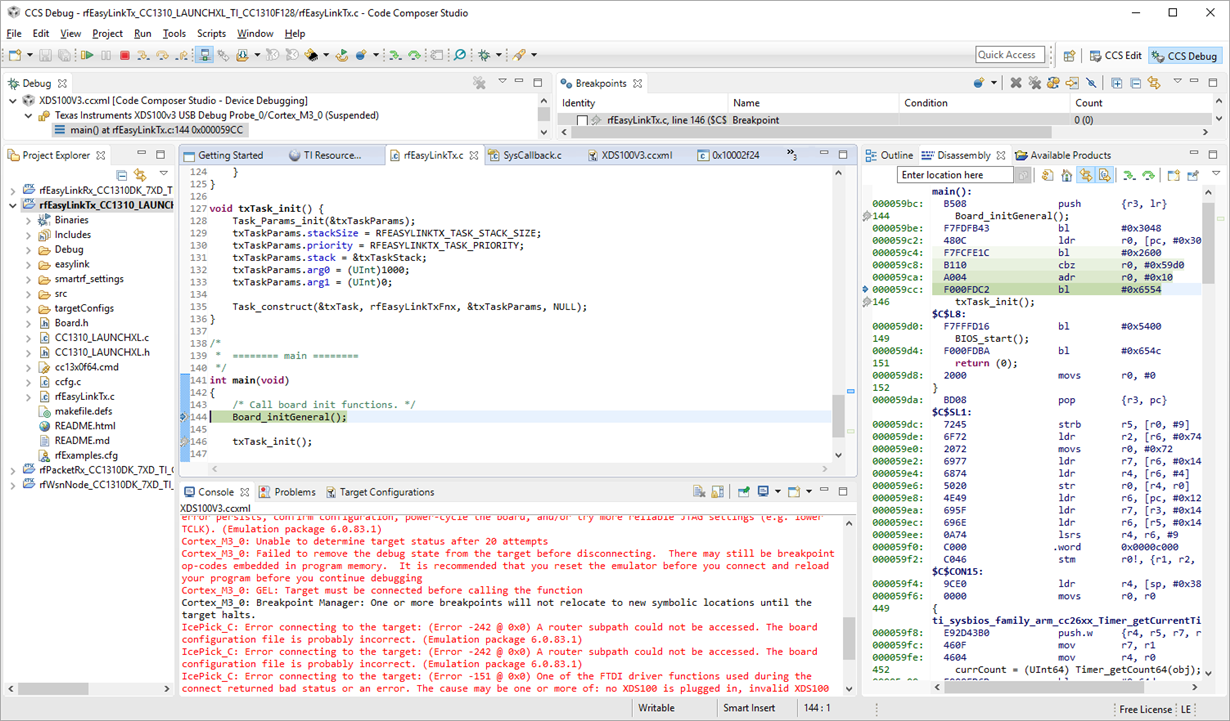Toggle the Connect Target toolbar icon
The image size is (1230, 721).
[x=203, y=55]
